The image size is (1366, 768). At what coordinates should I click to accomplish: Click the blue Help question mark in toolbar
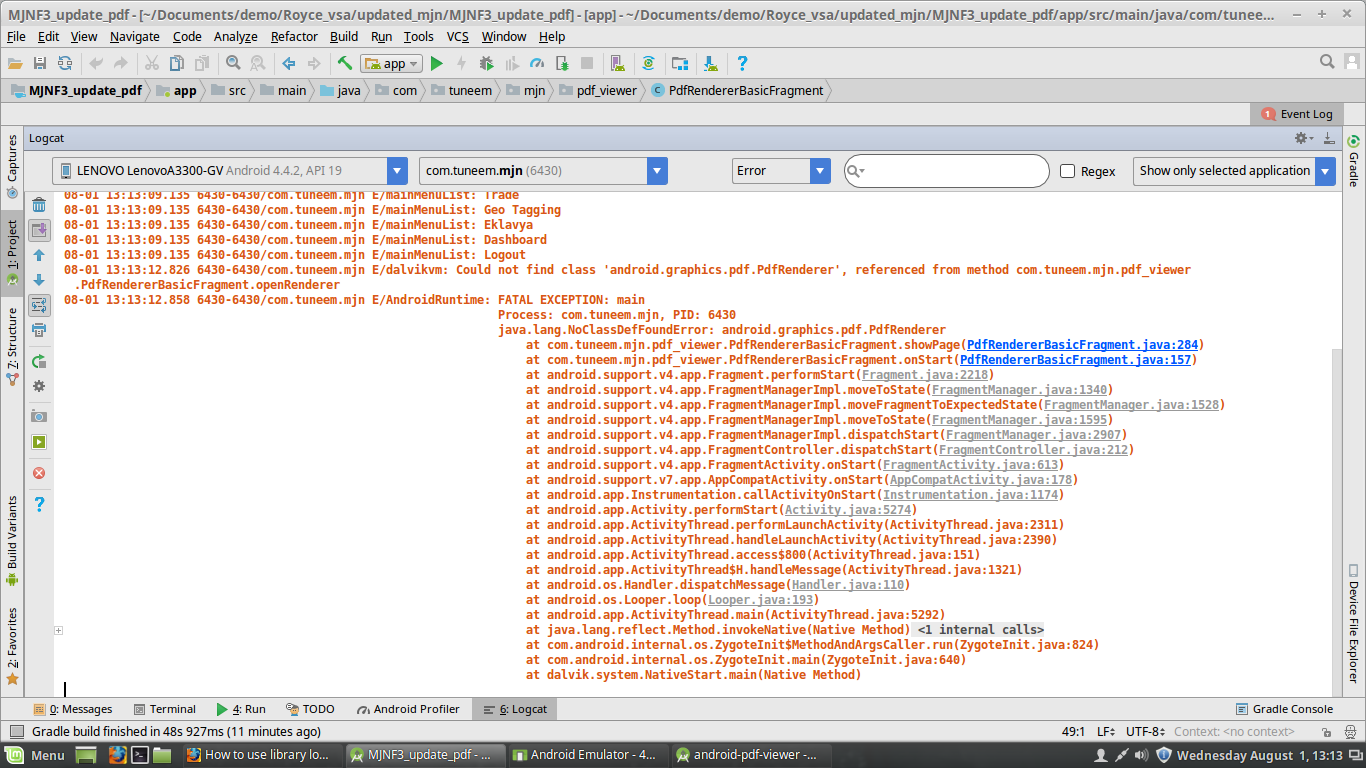(x=742, y=63)
